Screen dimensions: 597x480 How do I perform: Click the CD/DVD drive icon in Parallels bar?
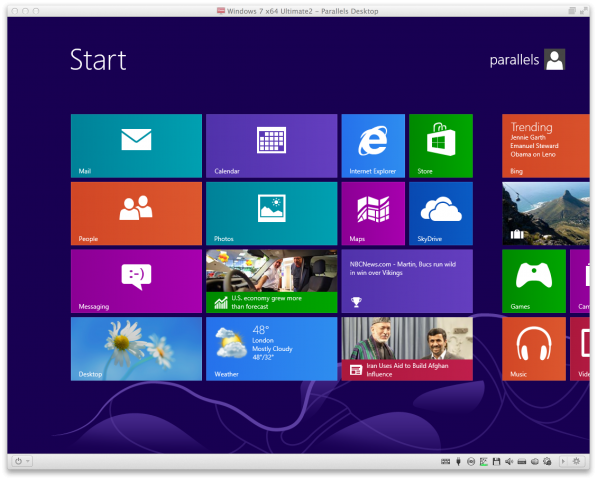(471, 462)
